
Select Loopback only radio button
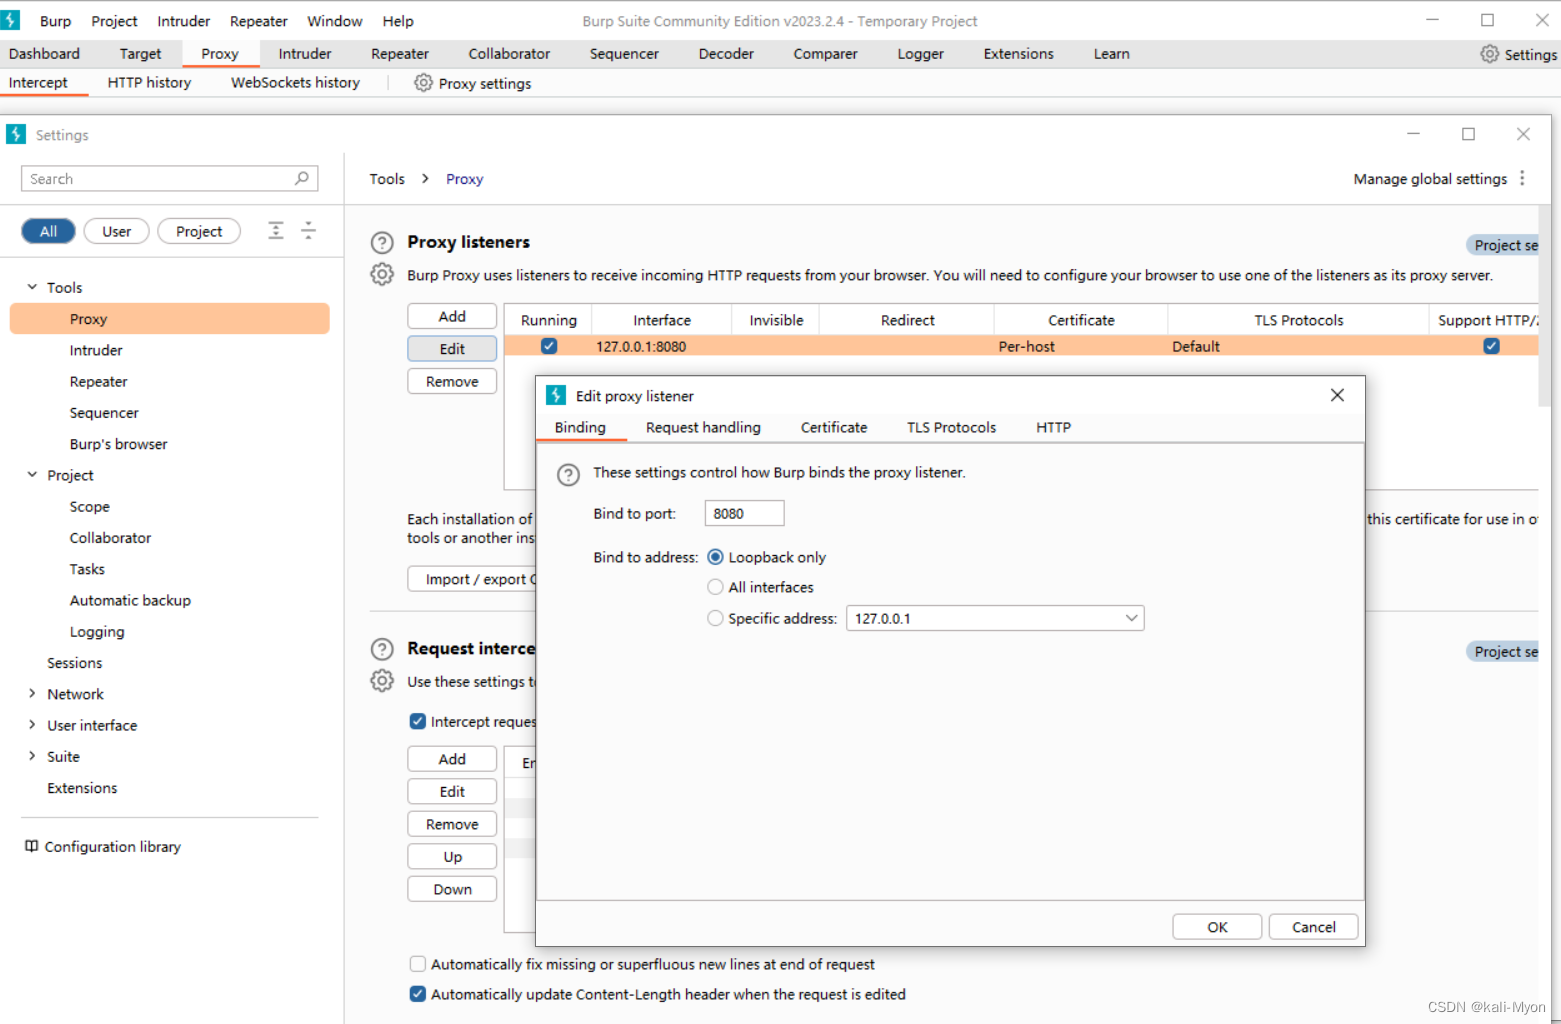click(715, 557)
